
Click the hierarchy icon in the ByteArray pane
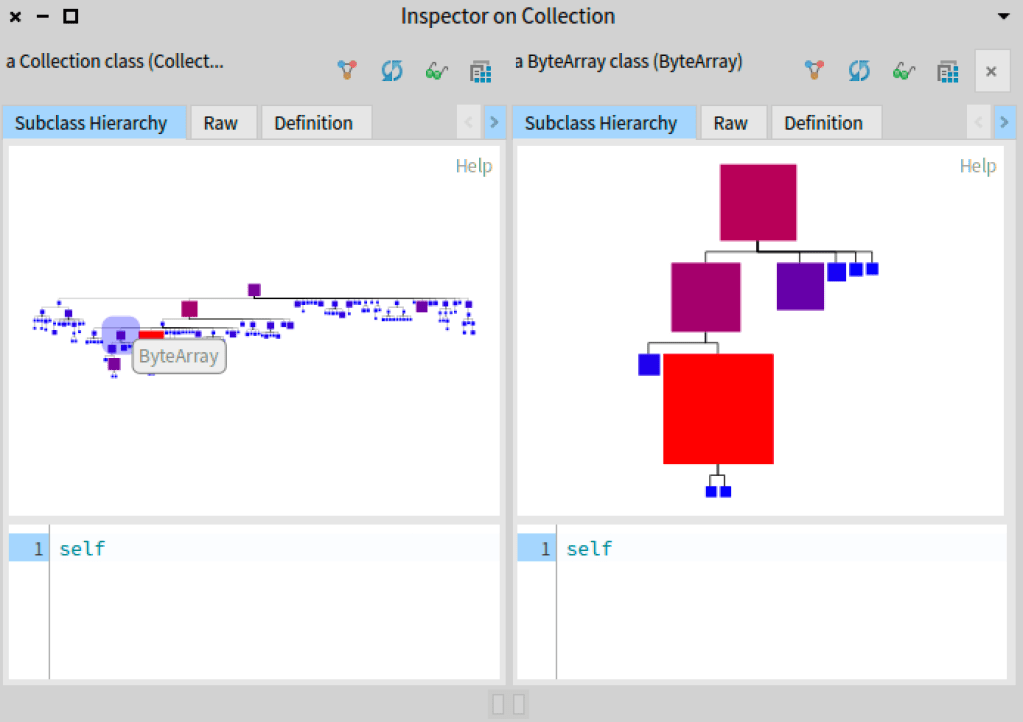pyautogui.click(x=814, y=71)
